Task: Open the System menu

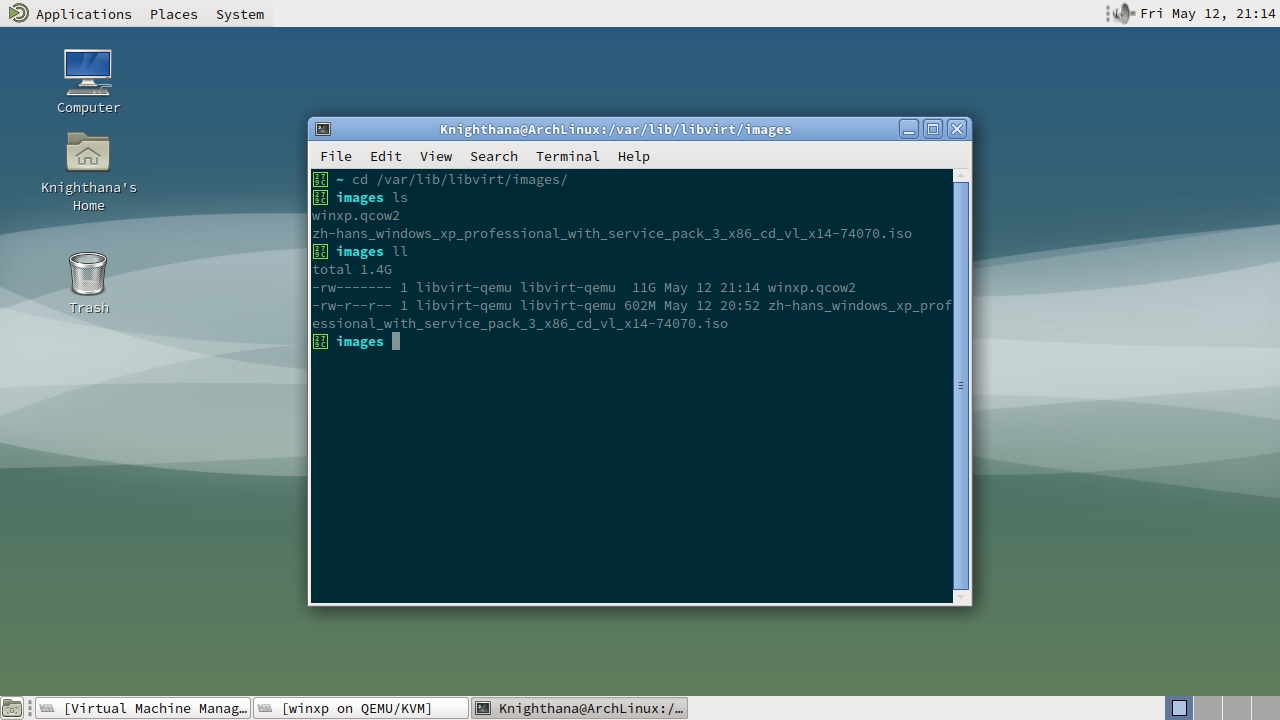Action: [240, 14]
